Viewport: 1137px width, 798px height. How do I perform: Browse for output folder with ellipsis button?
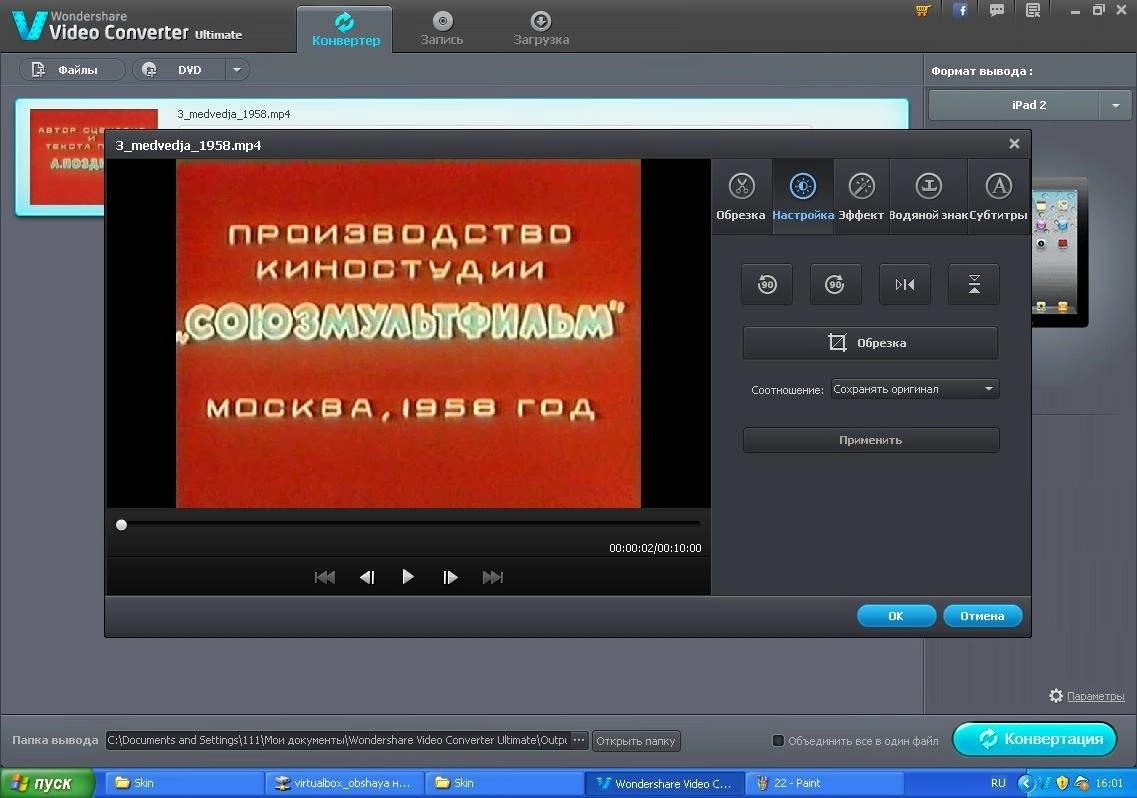(579, 740)
